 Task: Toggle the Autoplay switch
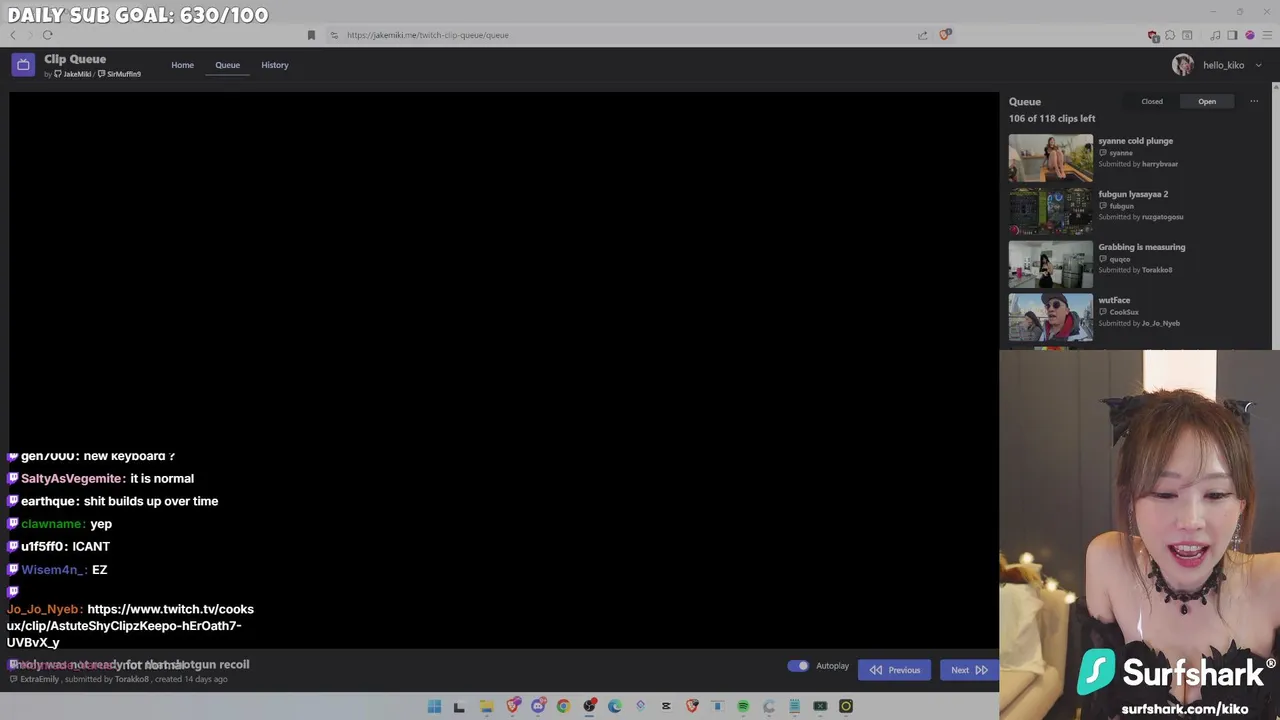coord(798,666)
